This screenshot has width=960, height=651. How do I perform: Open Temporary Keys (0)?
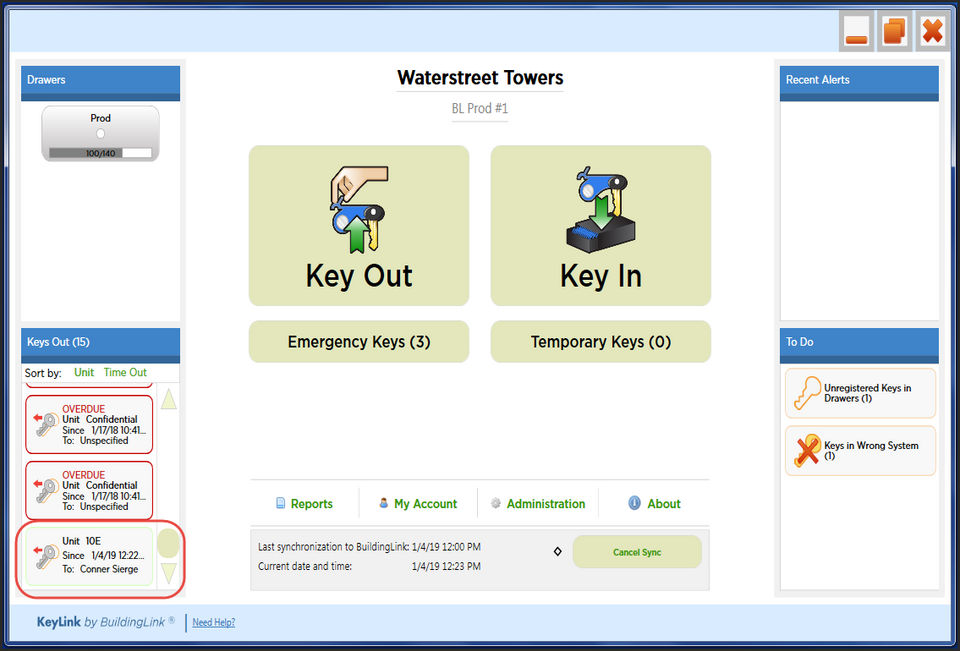click(x=601, y=342)
